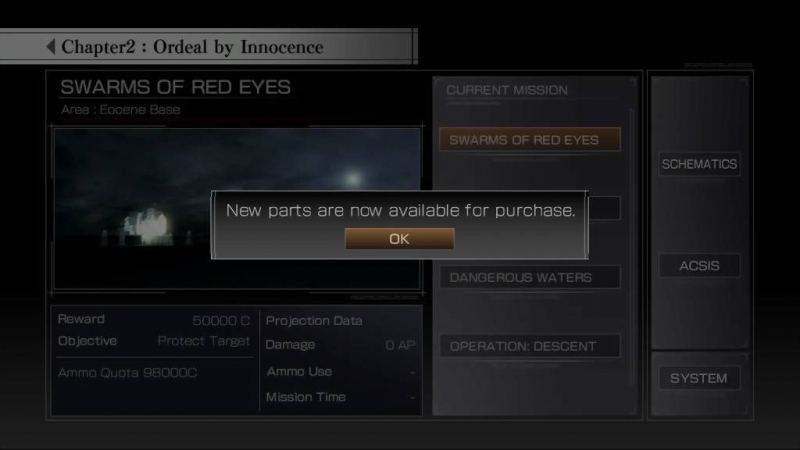Click the mission list vertical scrollbar
The height and width of the screenshot is (450, 800).
click(x=632, y=247)
